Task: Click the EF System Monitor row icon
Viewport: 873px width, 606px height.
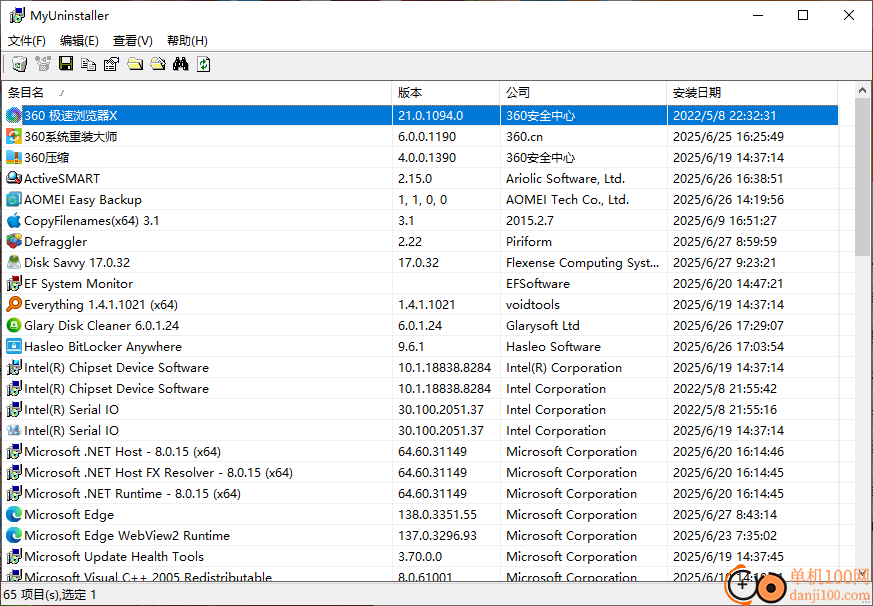Action: coord(13,284)
